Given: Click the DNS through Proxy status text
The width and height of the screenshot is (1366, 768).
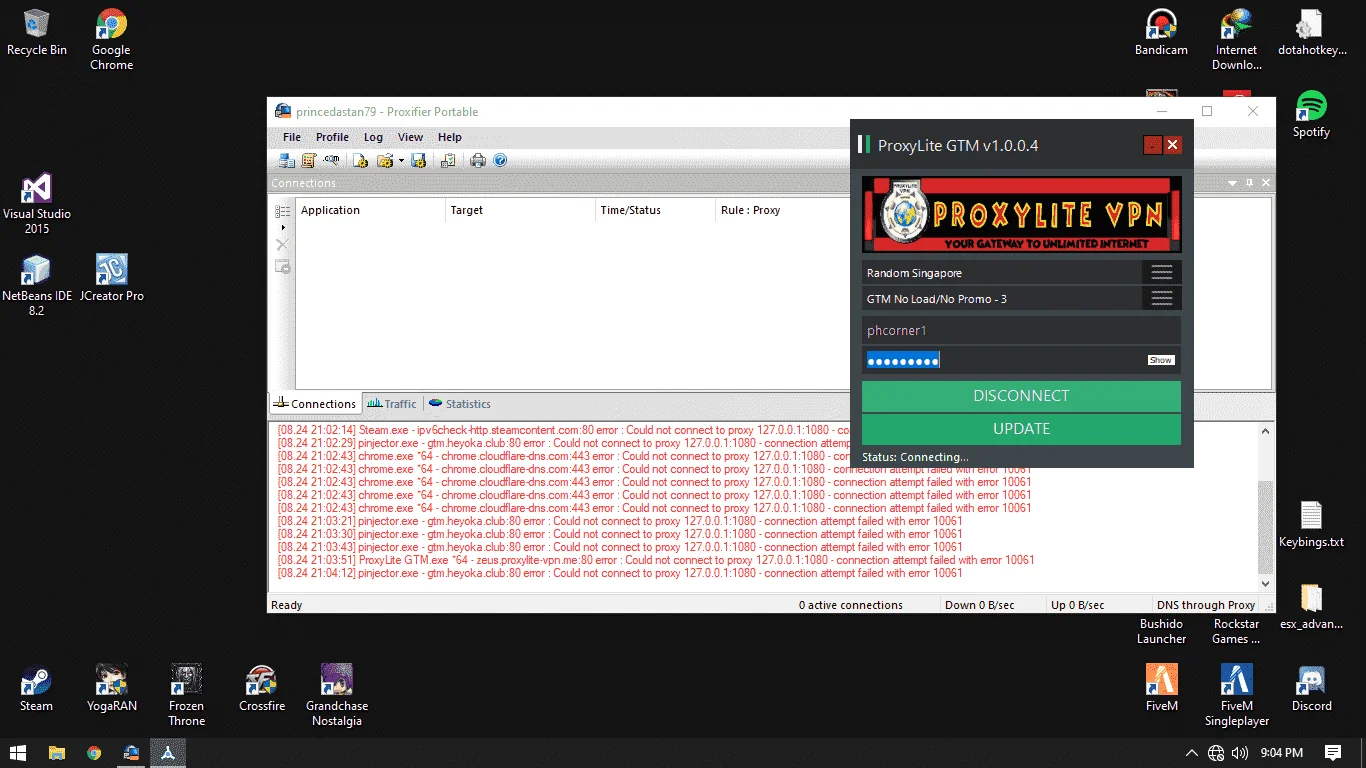Looking at the screenshot, I should pyautogui.click(x=1206, y=605).
